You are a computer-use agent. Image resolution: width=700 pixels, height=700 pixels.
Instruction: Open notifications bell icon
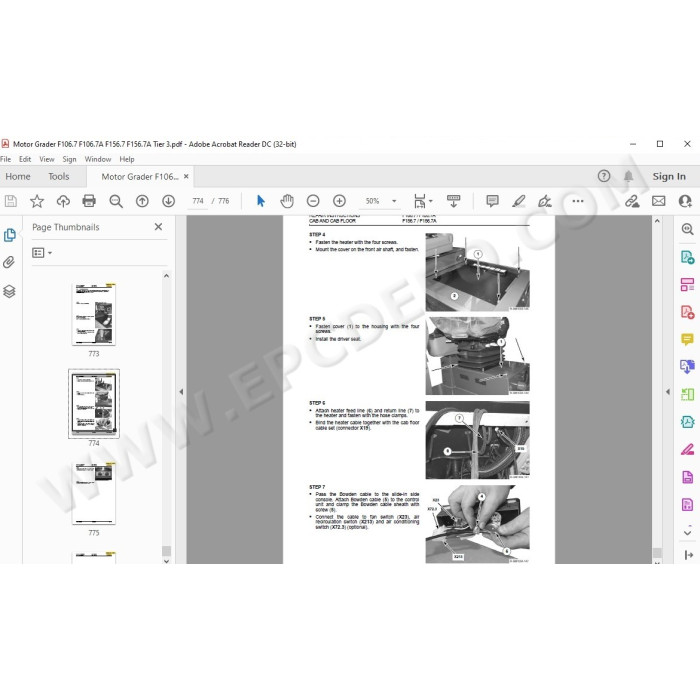[629, 176]
